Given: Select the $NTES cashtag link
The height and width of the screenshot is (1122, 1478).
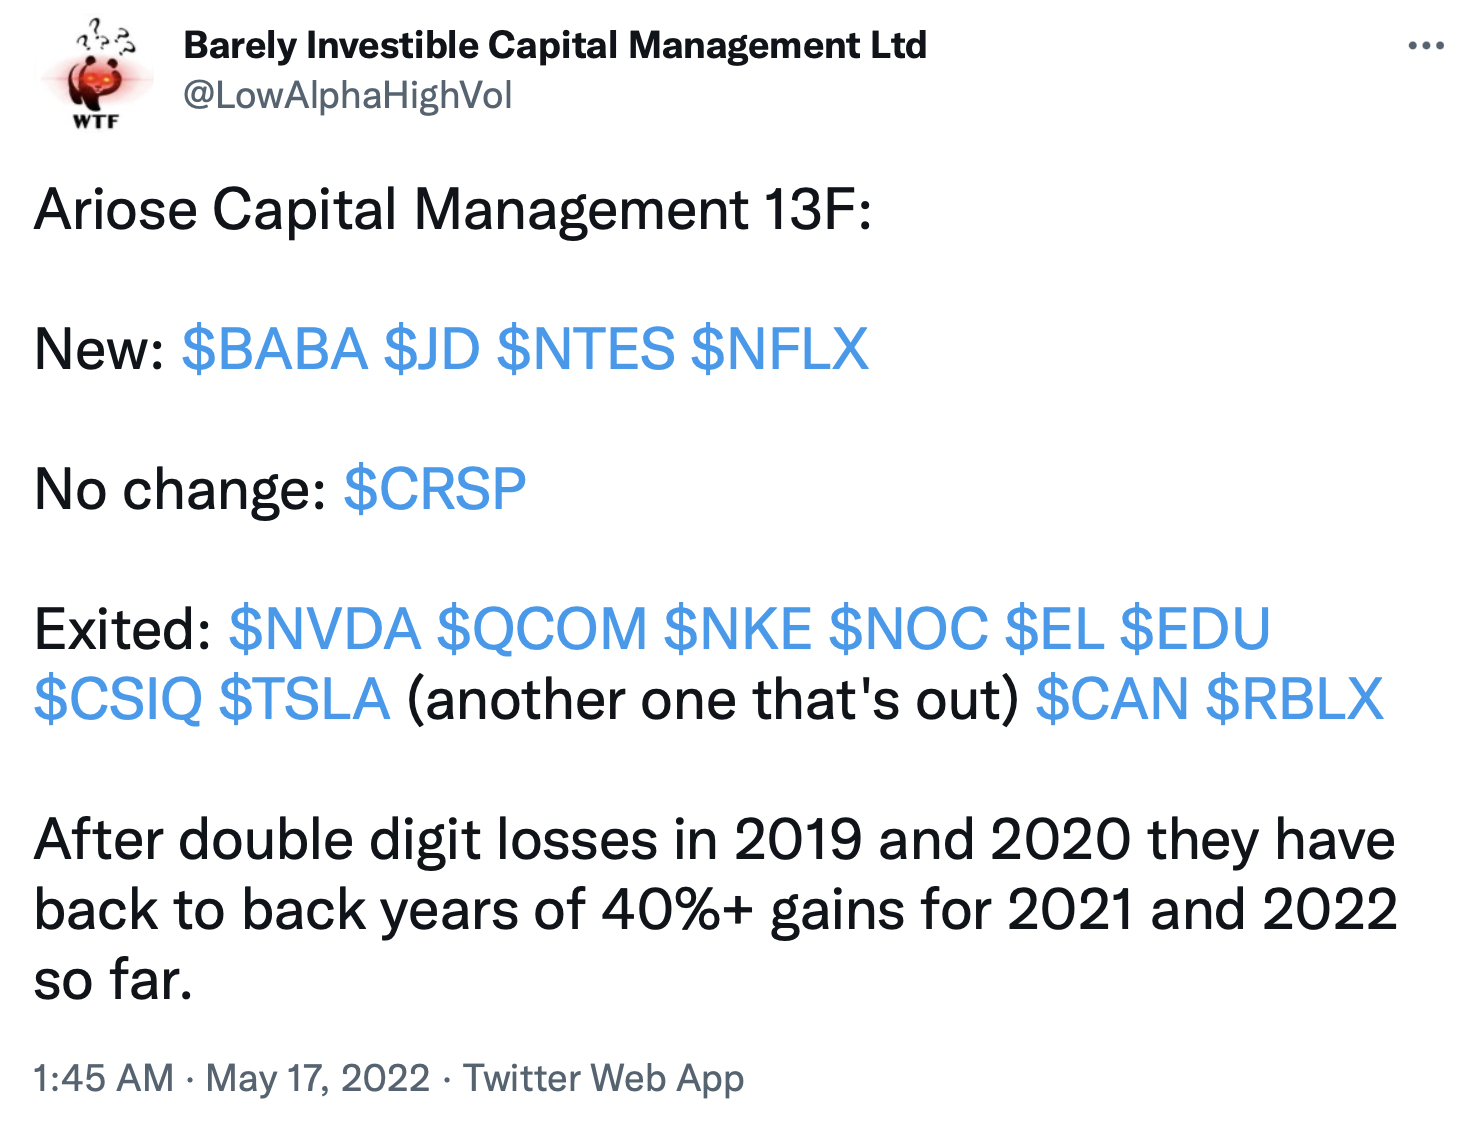Looking at the screenshot, I should click(x=585, y=350).
